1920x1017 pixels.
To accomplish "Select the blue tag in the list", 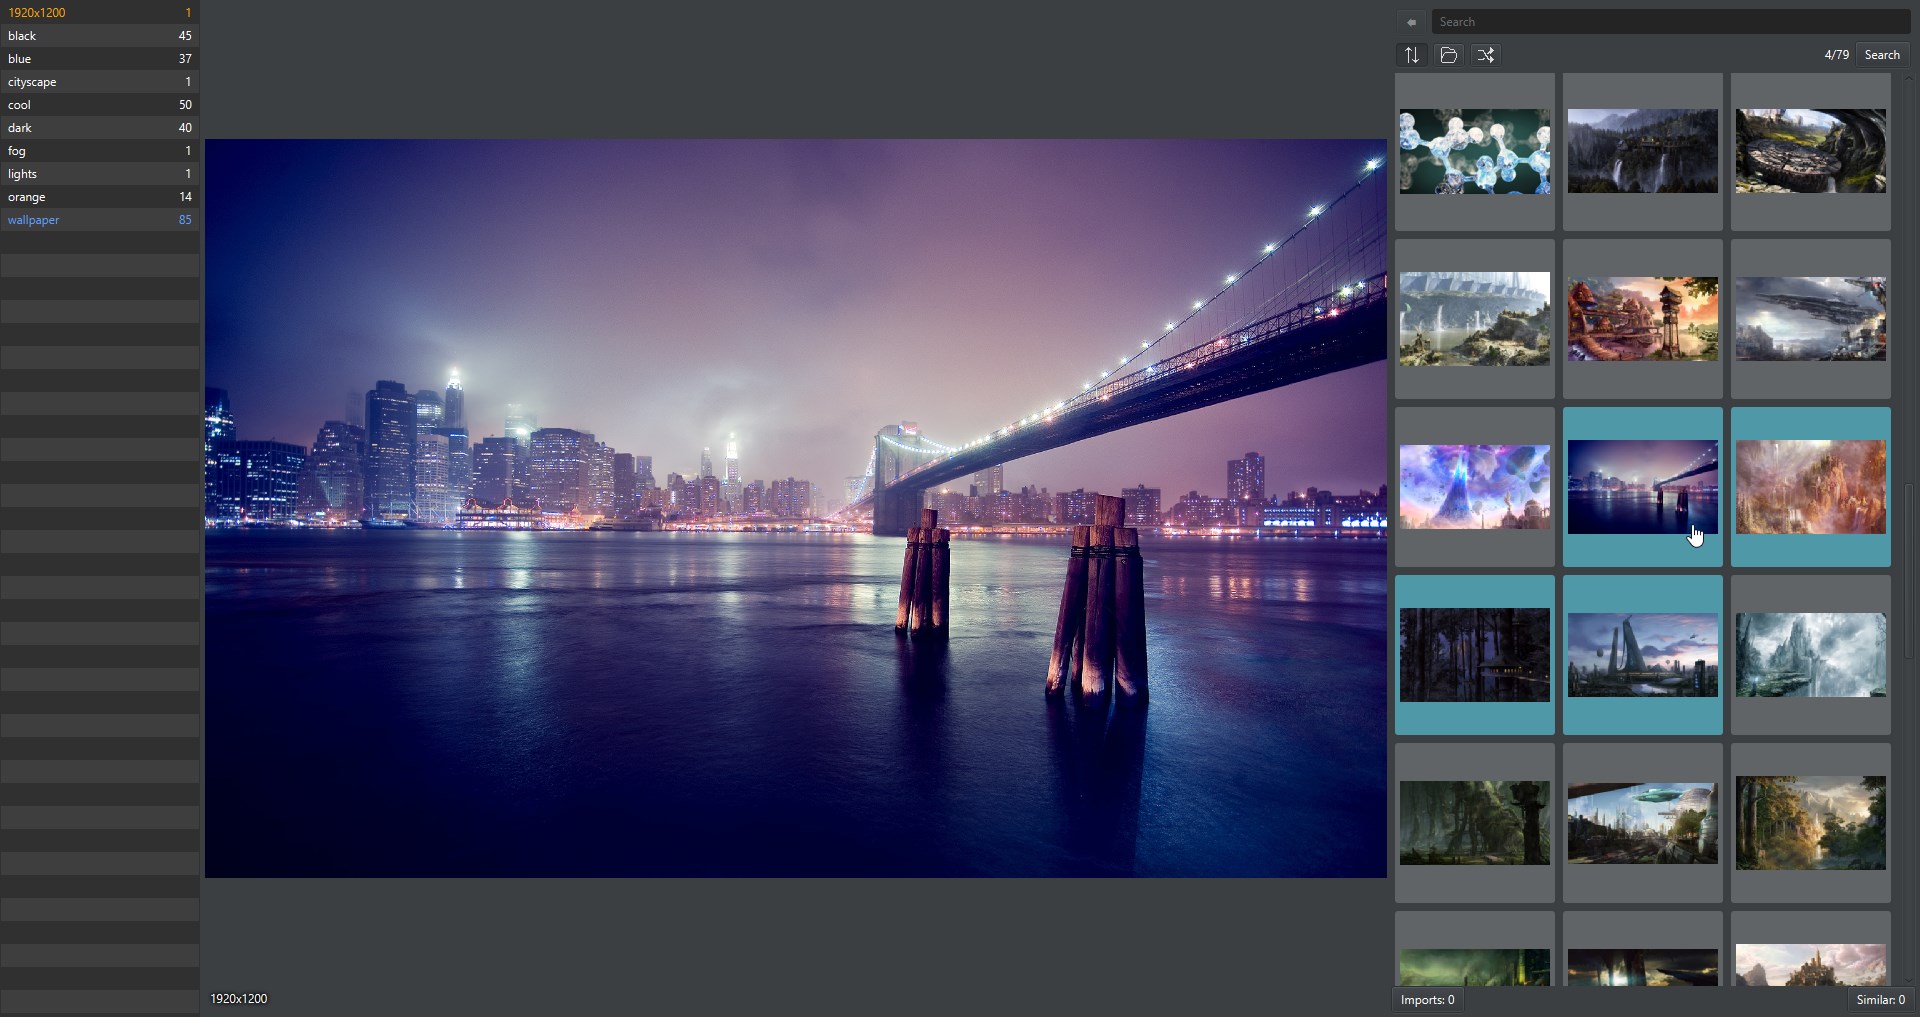I will tap(100, 58).
